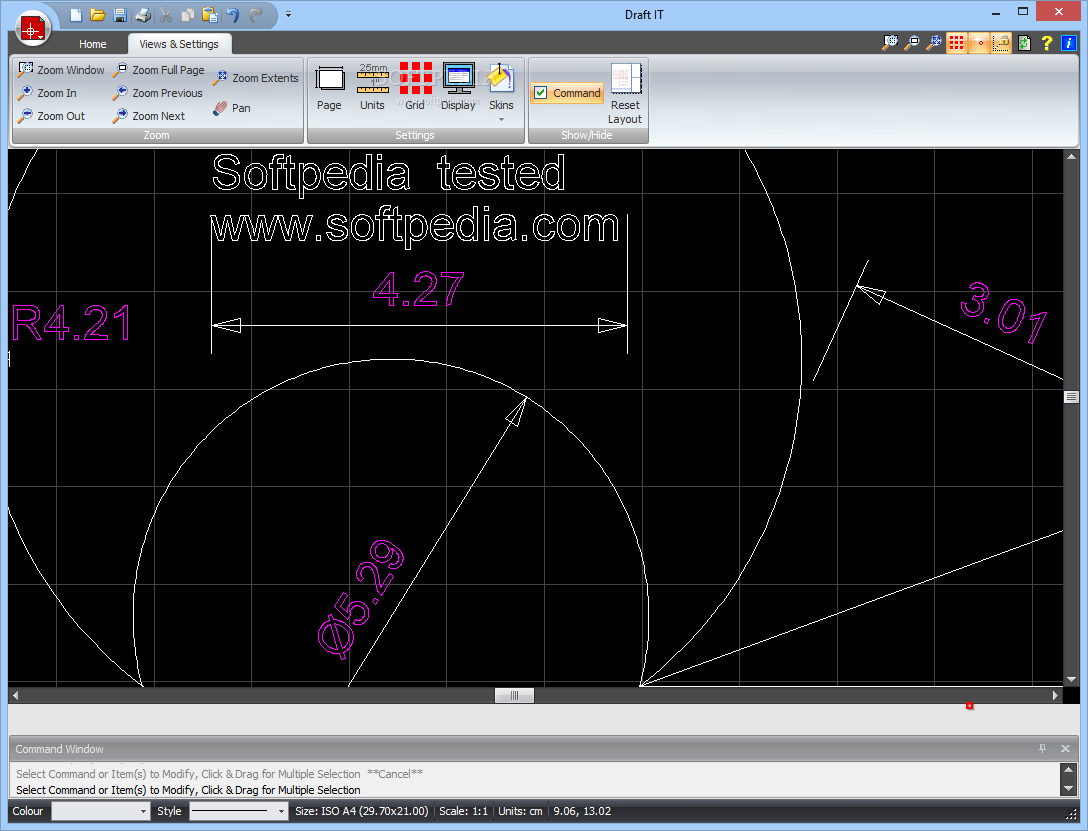This screenshot has height=831, width=1088.
Task: Switch to the Home ribbon tab
Action: [x=92, y=44]
